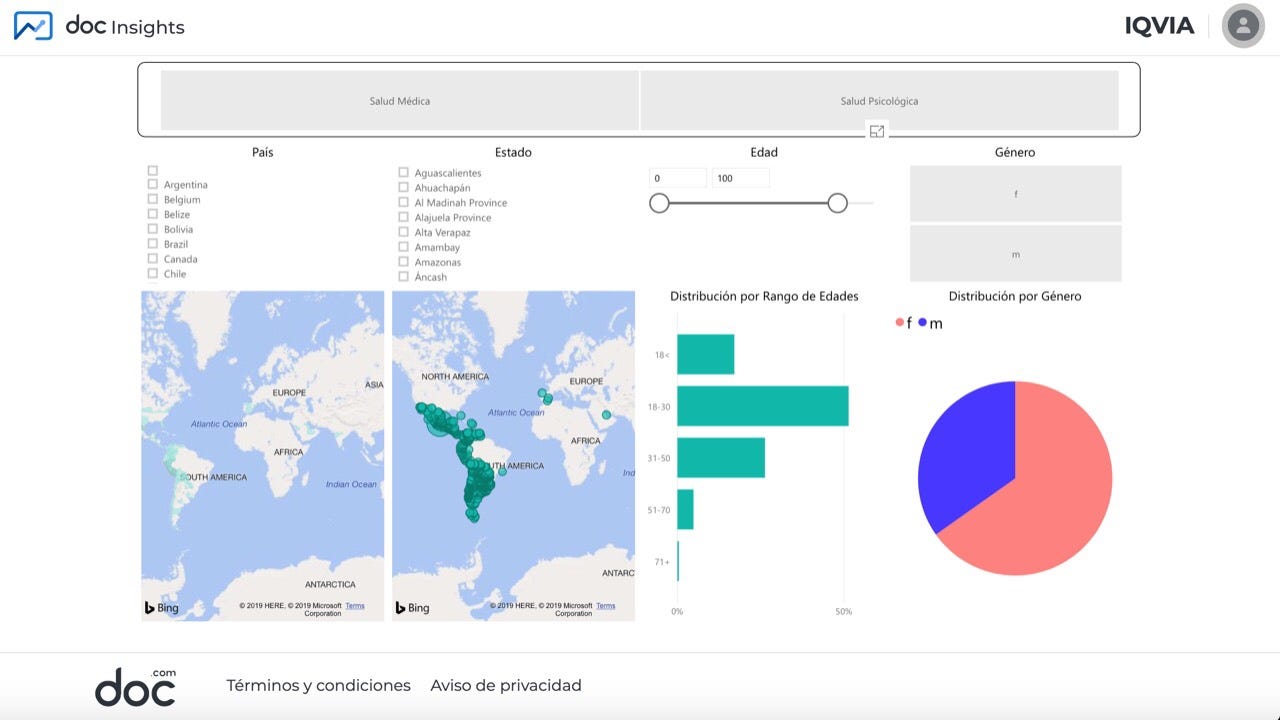Click the pink f legend dot

[900, 322]
